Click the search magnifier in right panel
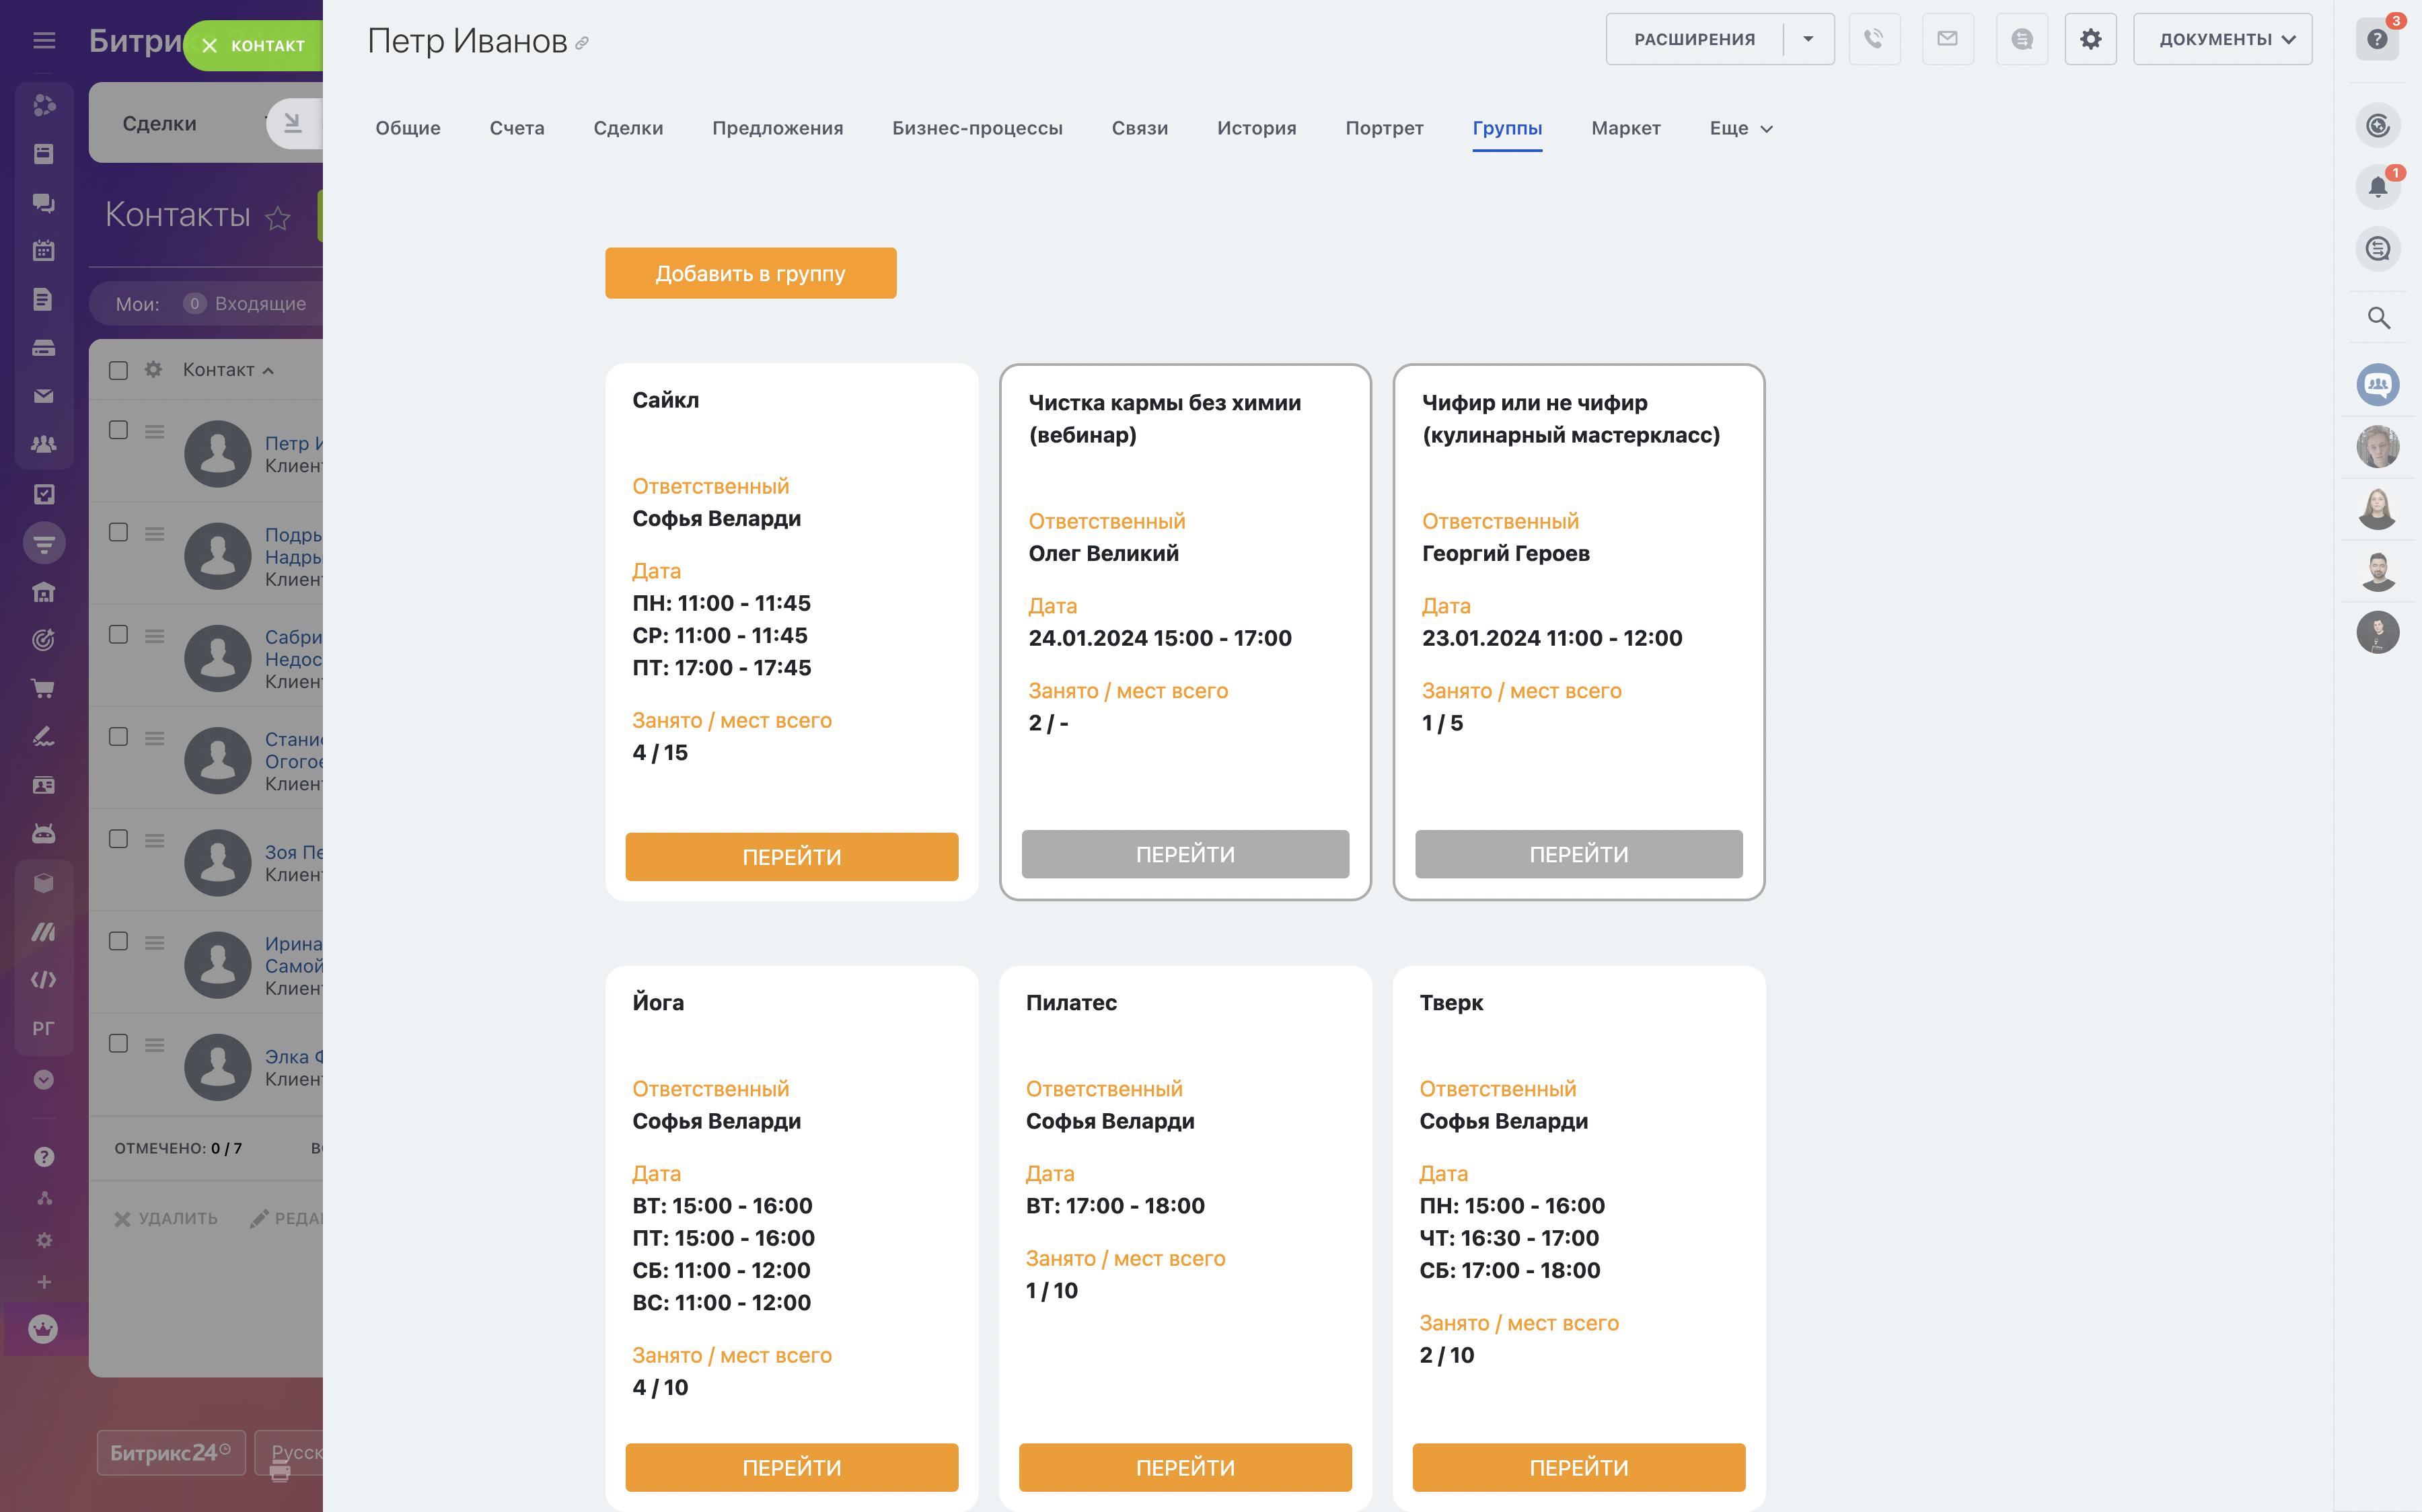This screenshot has width=2422, height=1512. click(2378, 318)
